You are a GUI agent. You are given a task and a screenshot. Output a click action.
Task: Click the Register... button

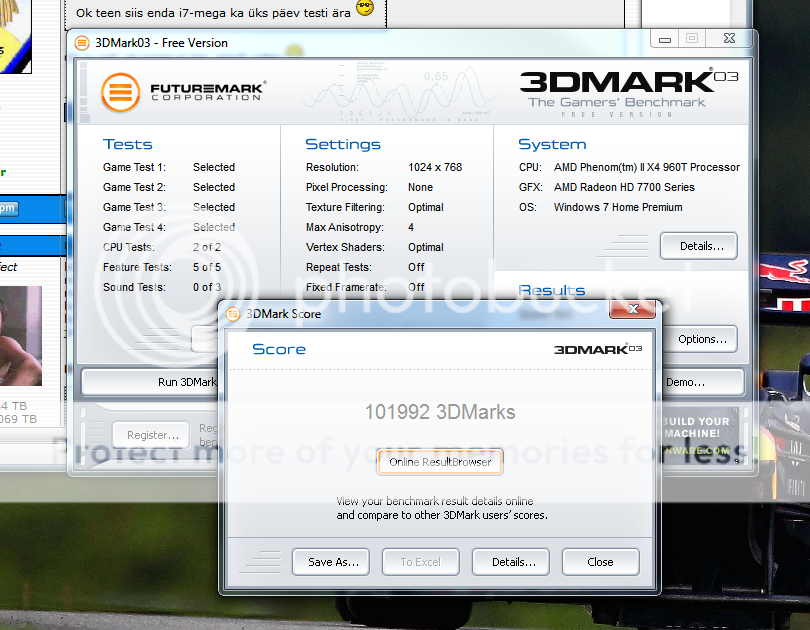pos(153,435)
